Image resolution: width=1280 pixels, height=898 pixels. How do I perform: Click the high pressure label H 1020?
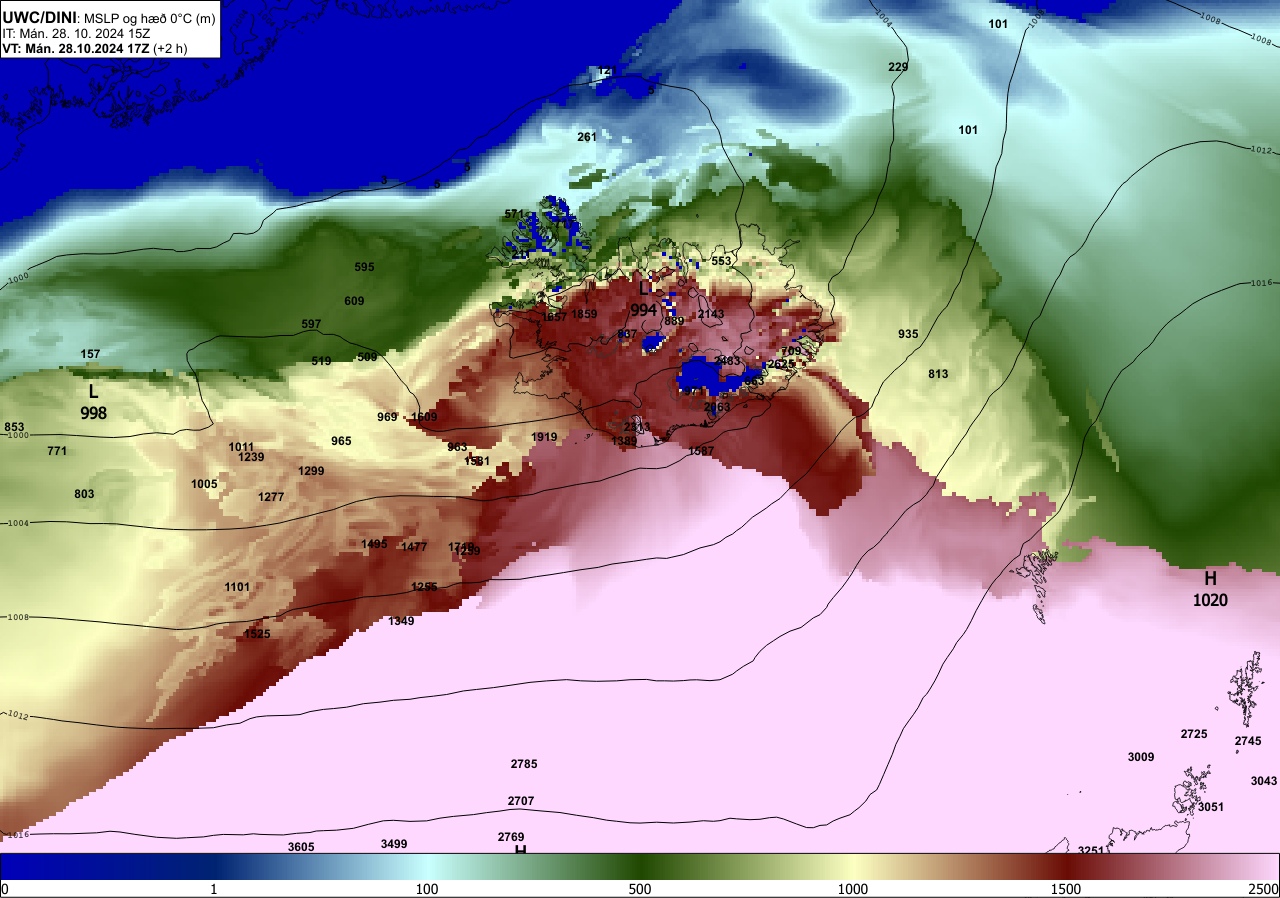pos(1210,589)
